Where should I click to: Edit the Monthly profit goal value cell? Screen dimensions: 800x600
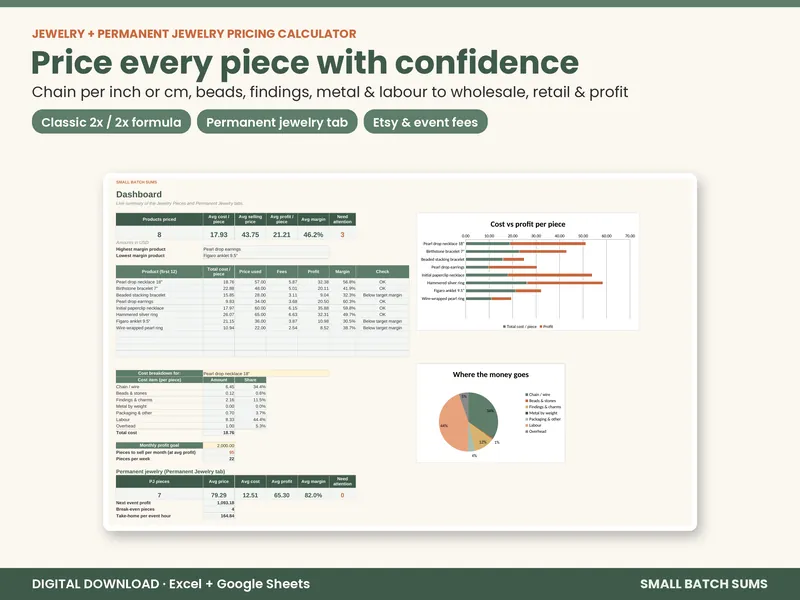coord(219,445)
